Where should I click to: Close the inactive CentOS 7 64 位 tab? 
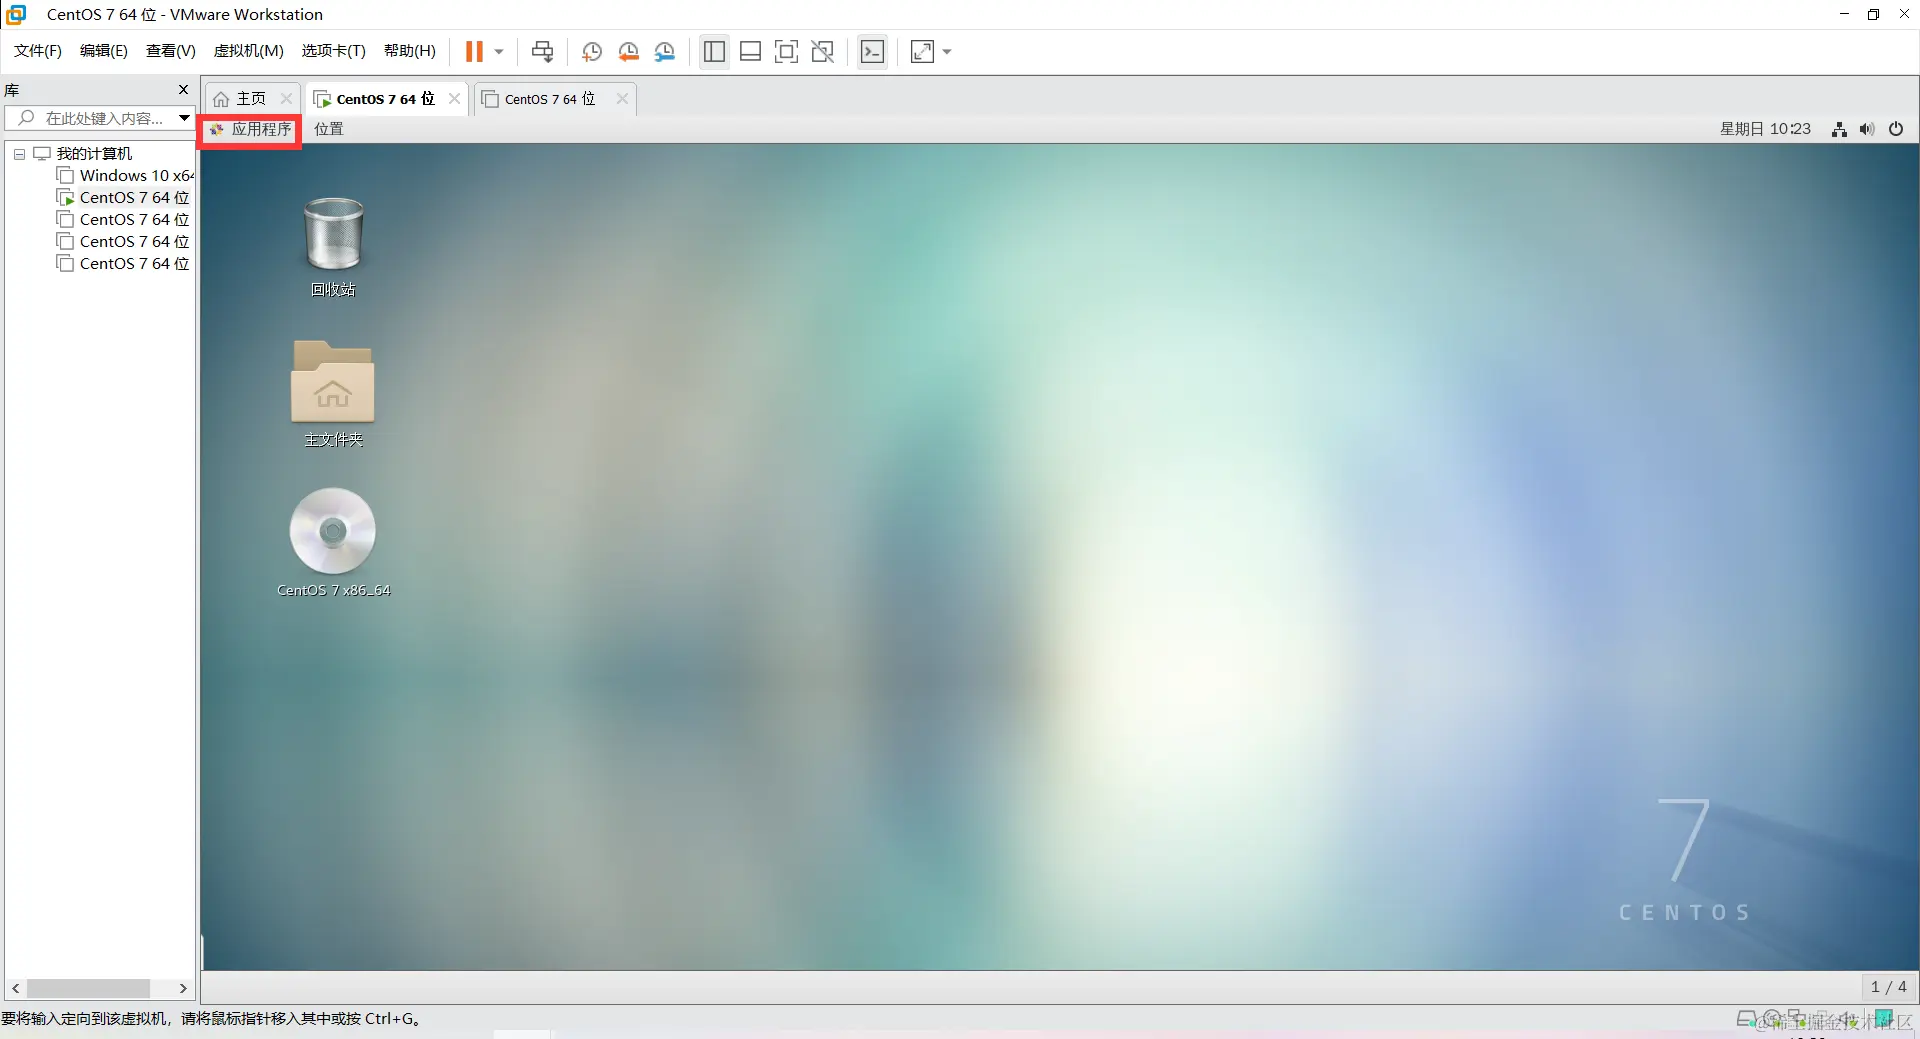pyautogui.click(x=622, y=99)
